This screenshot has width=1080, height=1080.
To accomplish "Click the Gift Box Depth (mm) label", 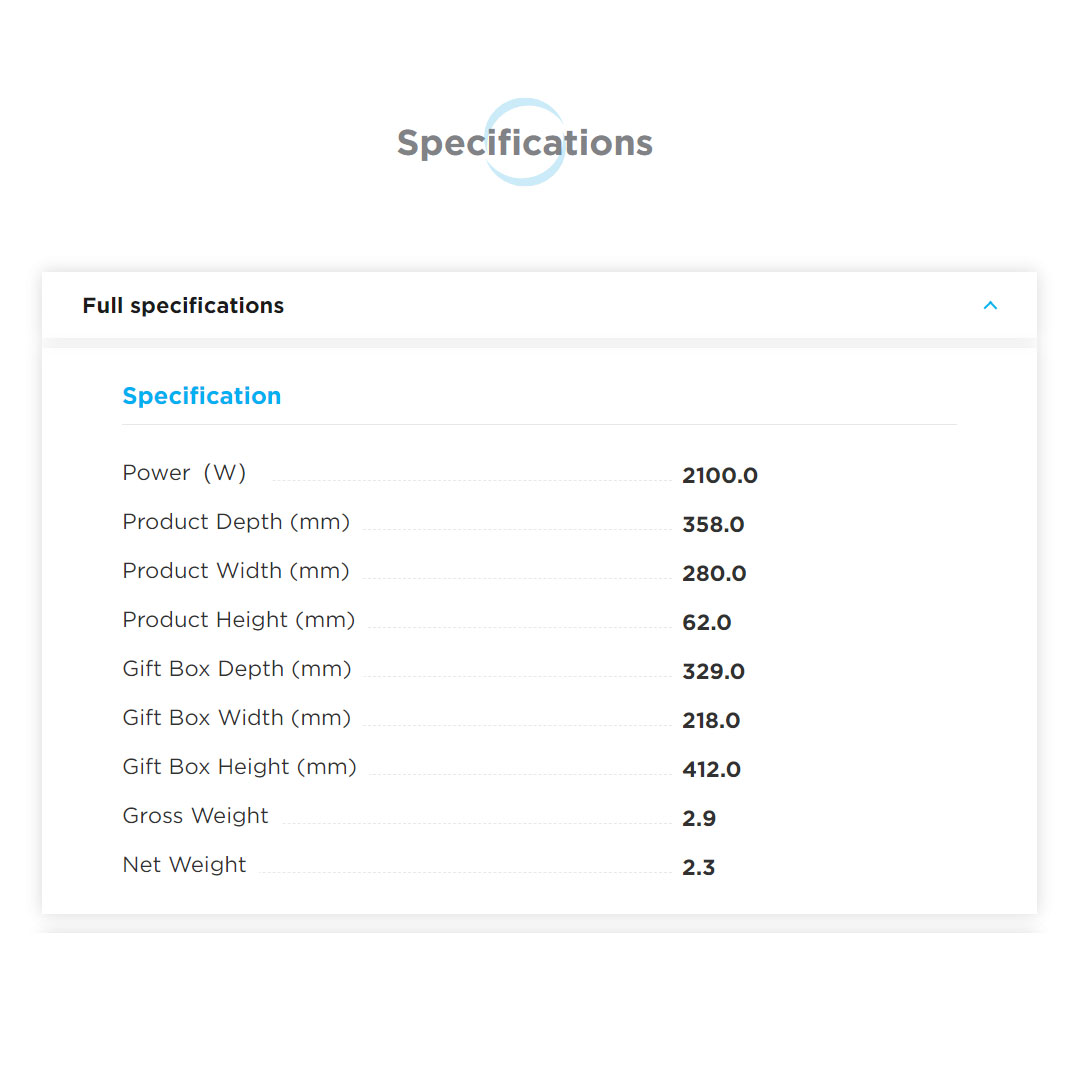I will point(237,669).
